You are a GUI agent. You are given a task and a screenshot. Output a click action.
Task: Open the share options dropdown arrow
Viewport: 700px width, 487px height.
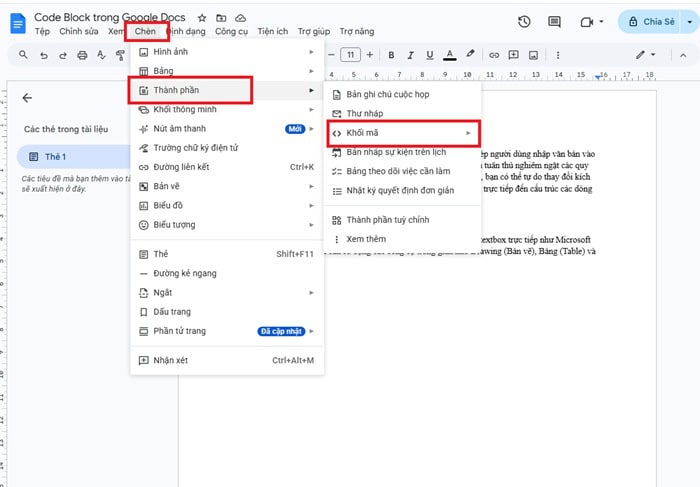click(690, 21)
